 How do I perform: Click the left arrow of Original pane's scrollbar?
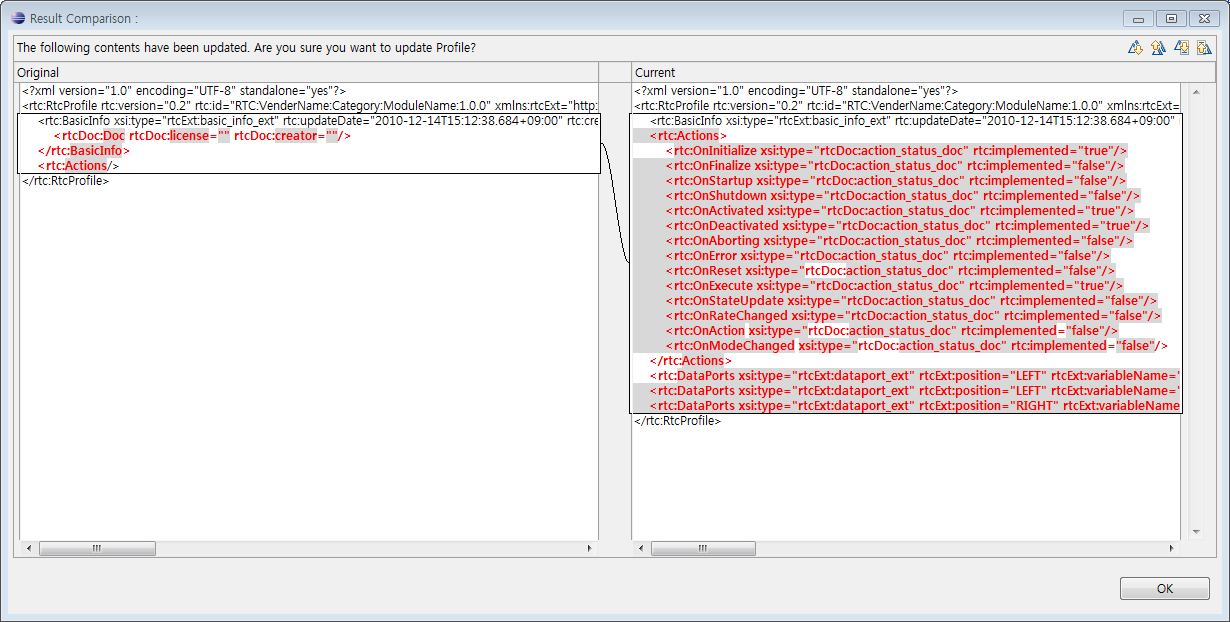27,548
